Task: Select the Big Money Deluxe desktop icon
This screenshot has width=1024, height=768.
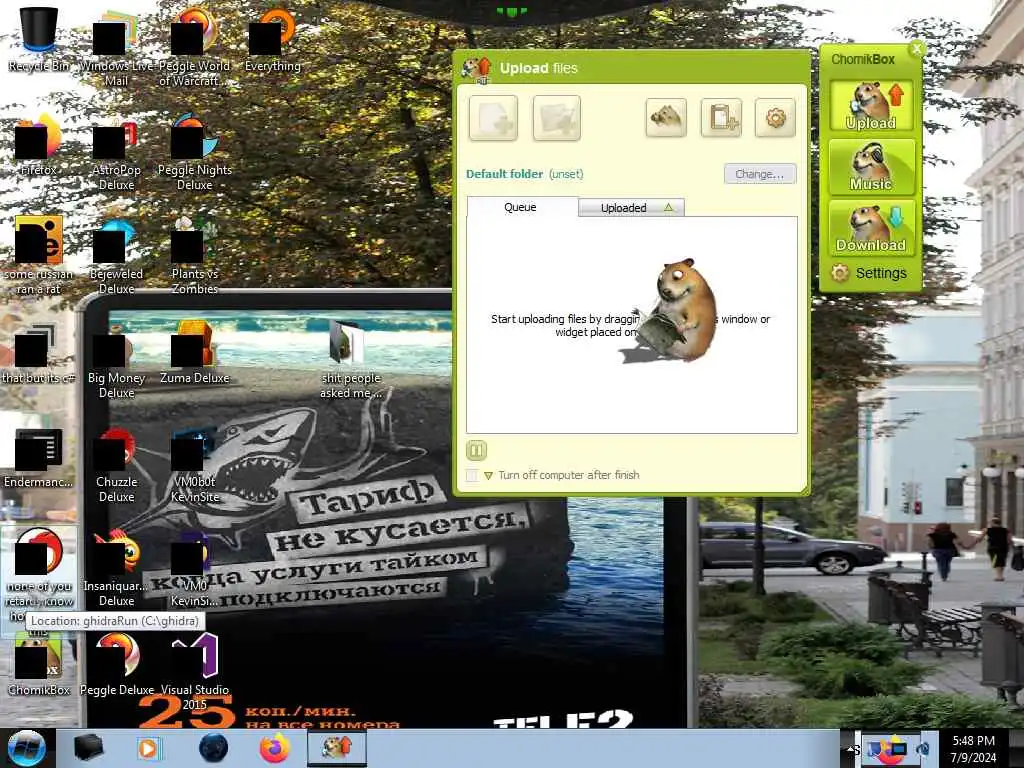Action: 116,360
